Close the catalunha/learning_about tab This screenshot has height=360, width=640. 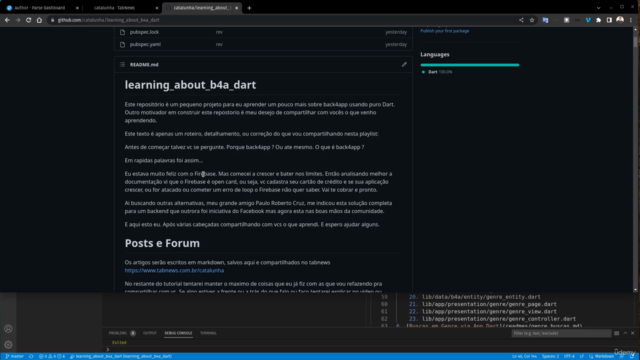point(237,8)
